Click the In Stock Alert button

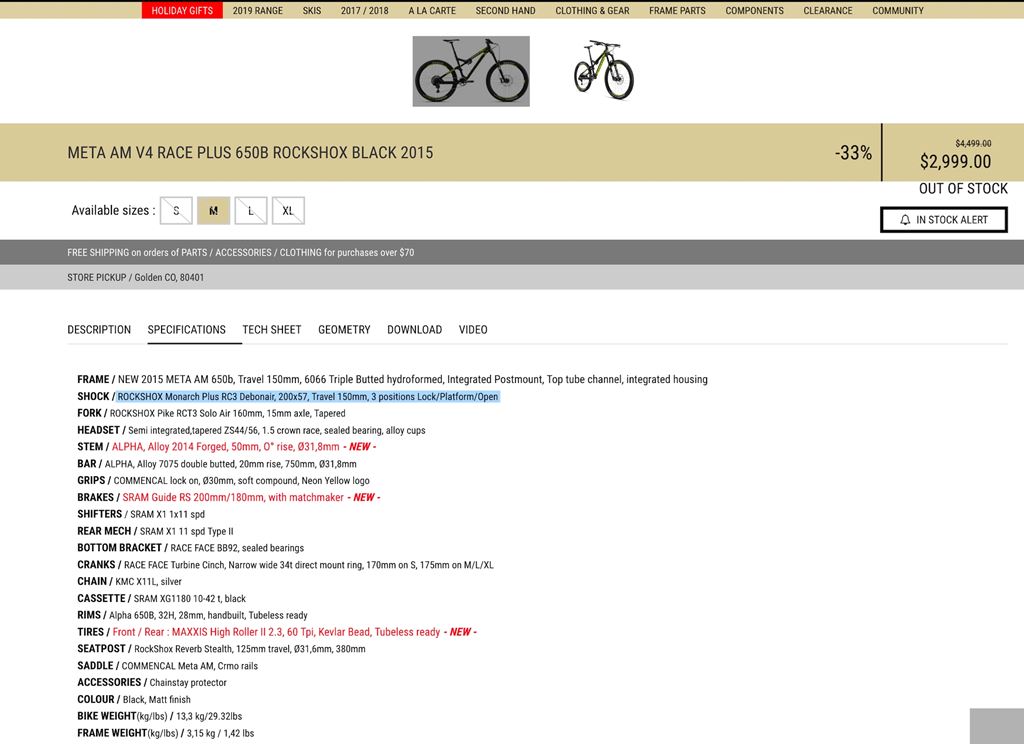tap(943, 220)
